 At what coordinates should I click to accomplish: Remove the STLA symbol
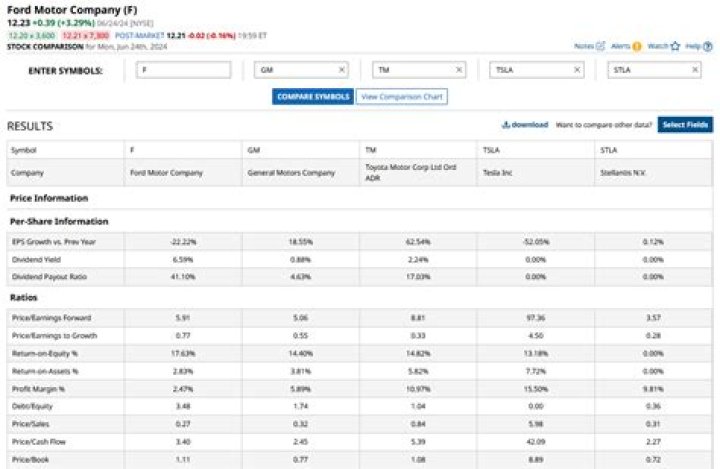pos(695,70)
